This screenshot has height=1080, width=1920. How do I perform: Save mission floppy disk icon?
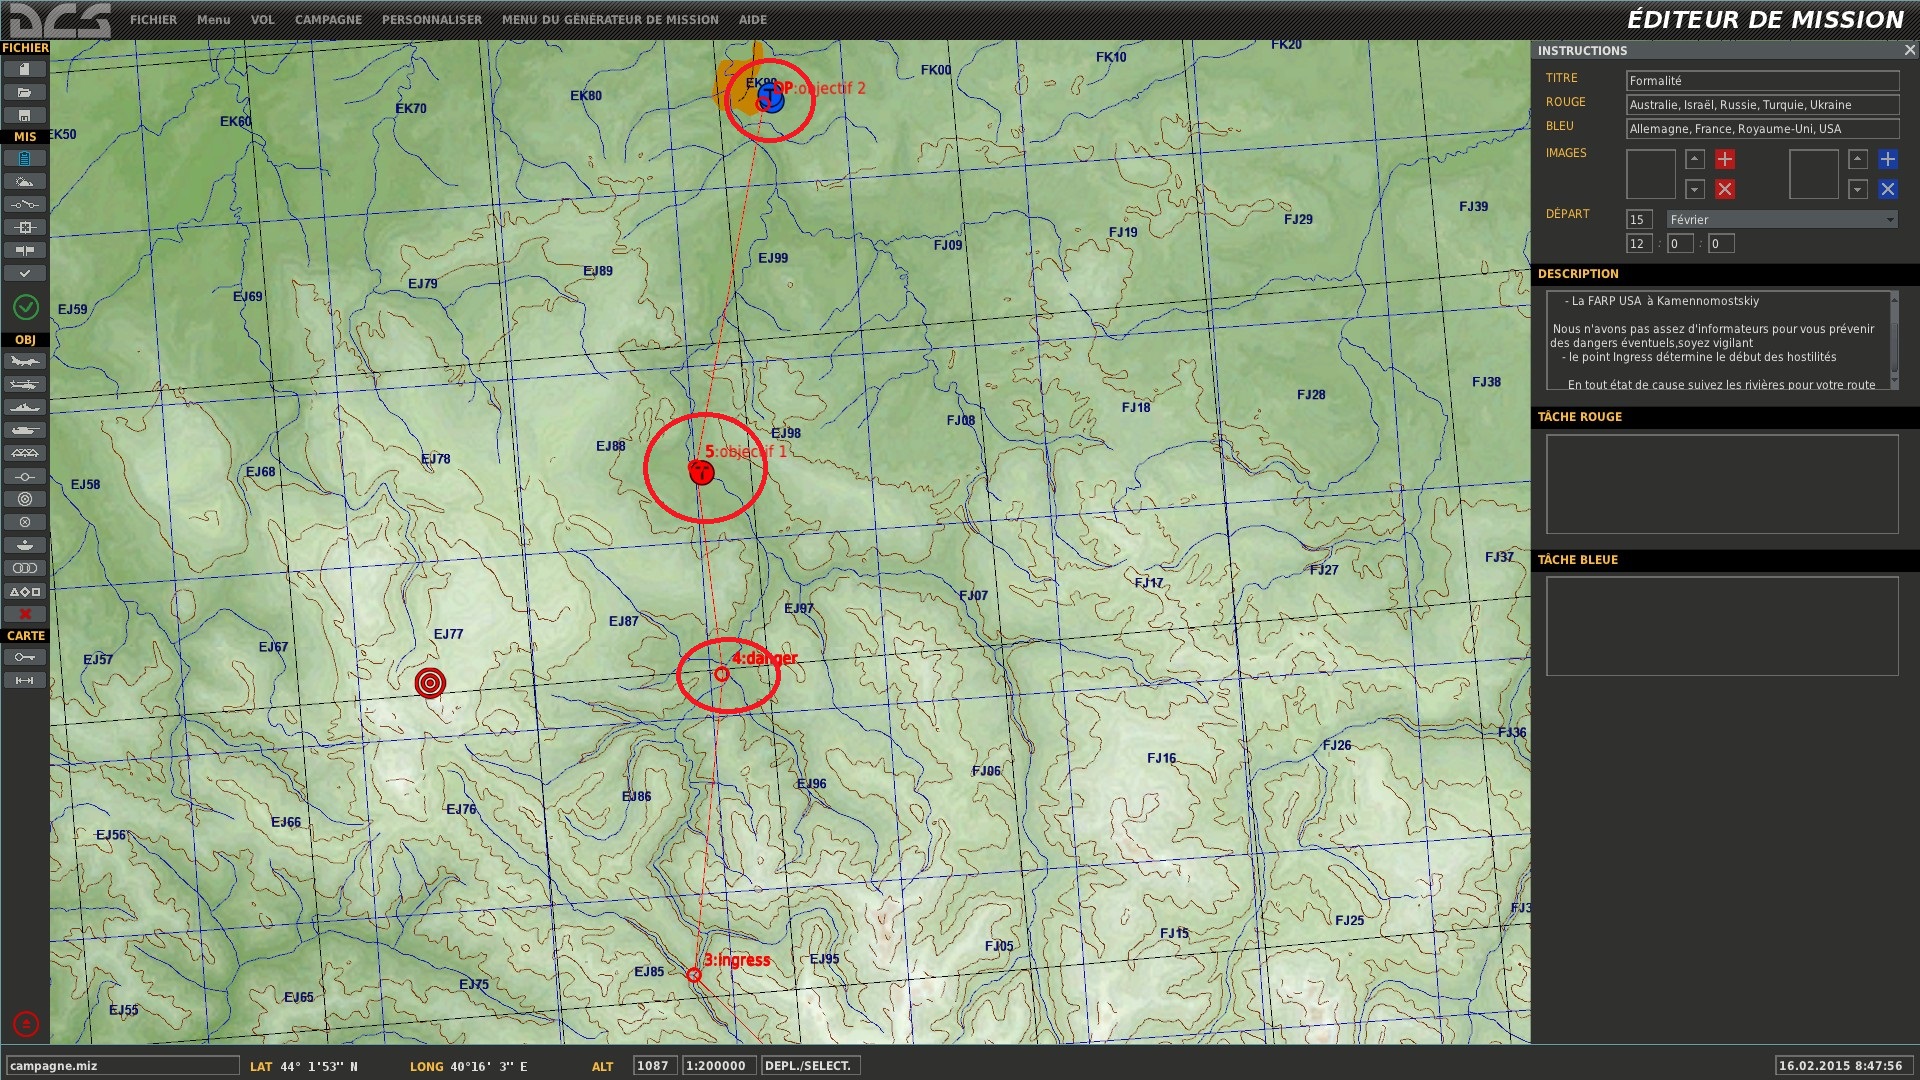(25, 115)
